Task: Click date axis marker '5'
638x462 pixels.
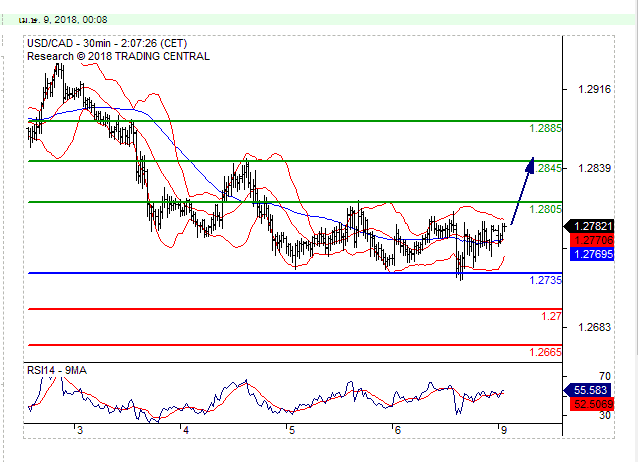Action: coord(292,430)
